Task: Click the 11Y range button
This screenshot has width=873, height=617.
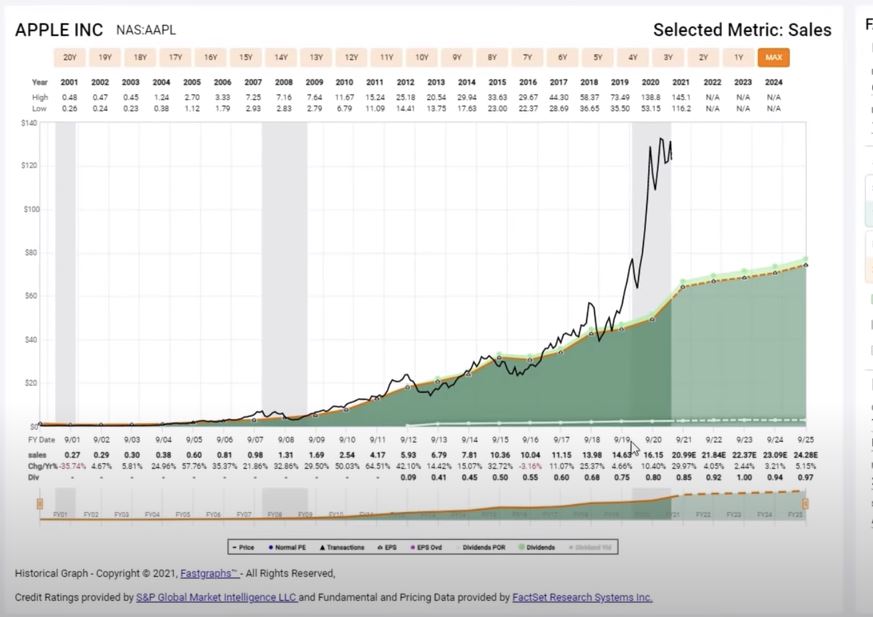Action: click(386, 57)
